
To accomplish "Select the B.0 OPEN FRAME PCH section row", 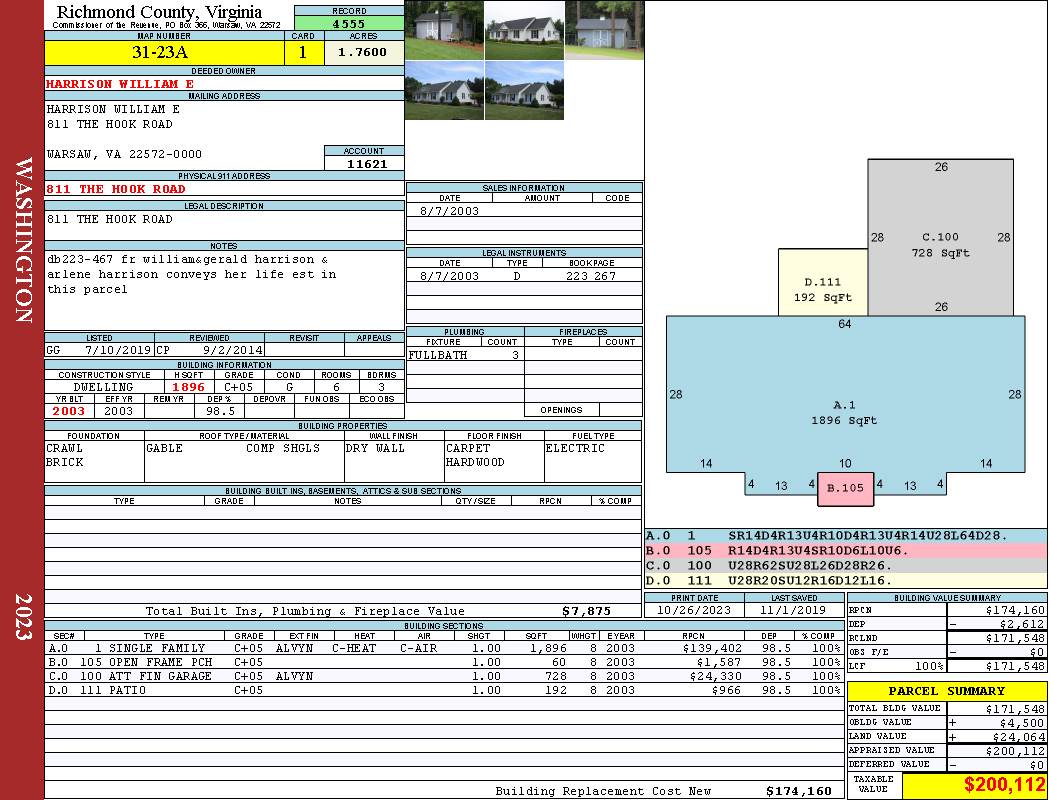I will pos(444,662).
